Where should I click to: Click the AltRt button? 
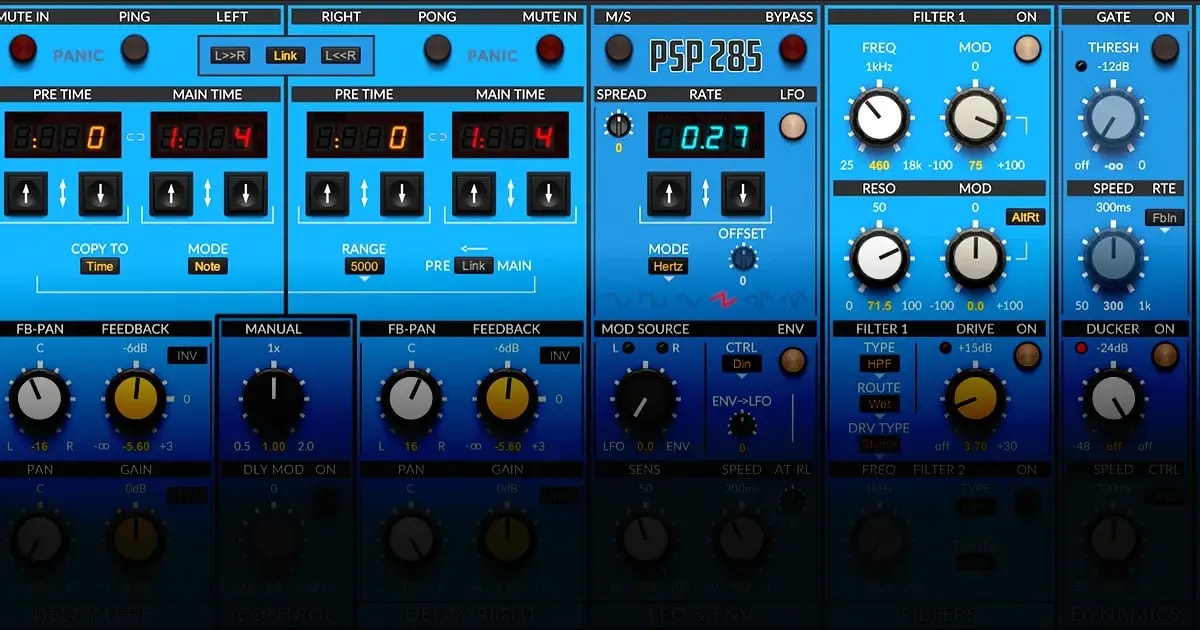click(1026, 217)
